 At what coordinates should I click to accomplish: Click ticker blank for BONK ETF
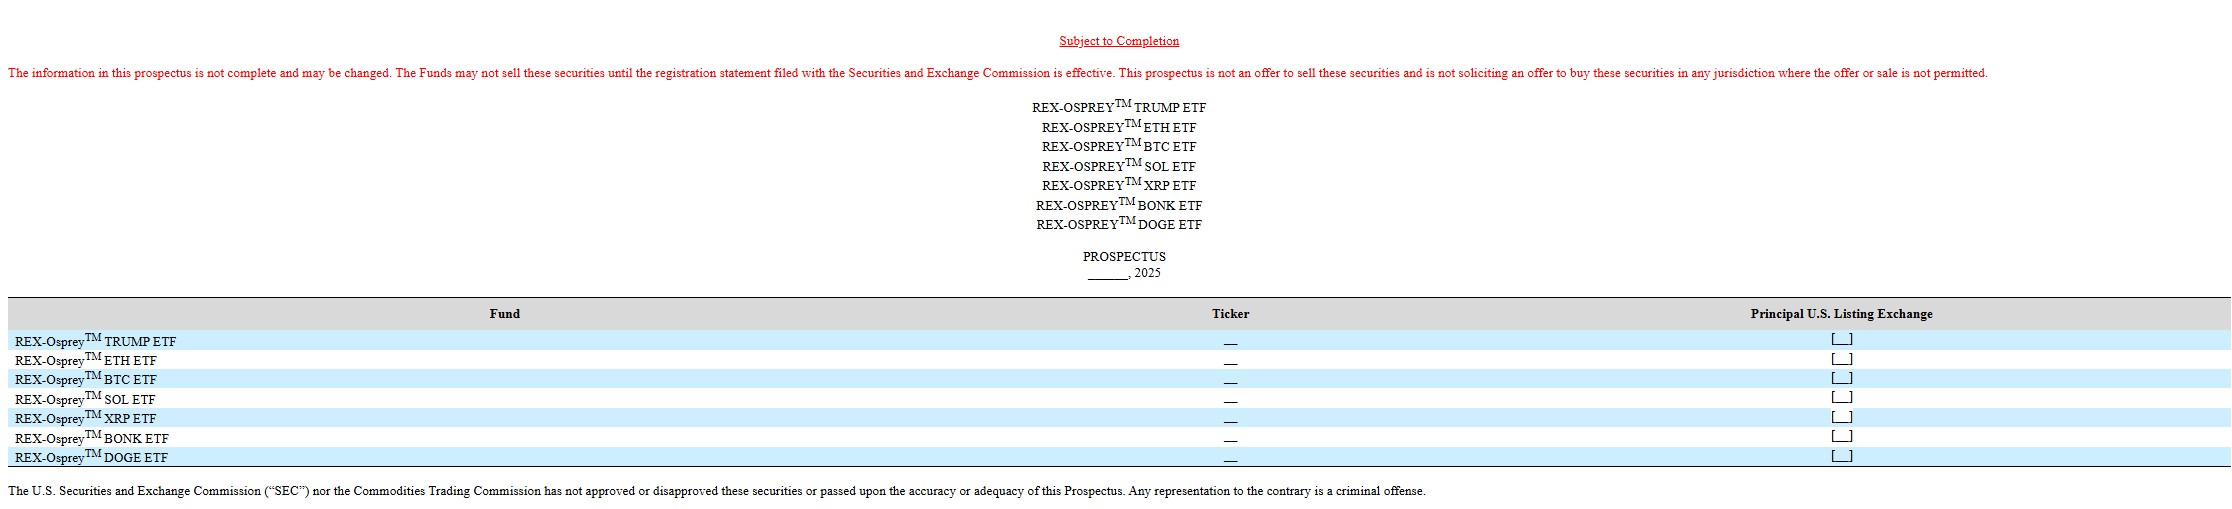tap(1230, 441)
